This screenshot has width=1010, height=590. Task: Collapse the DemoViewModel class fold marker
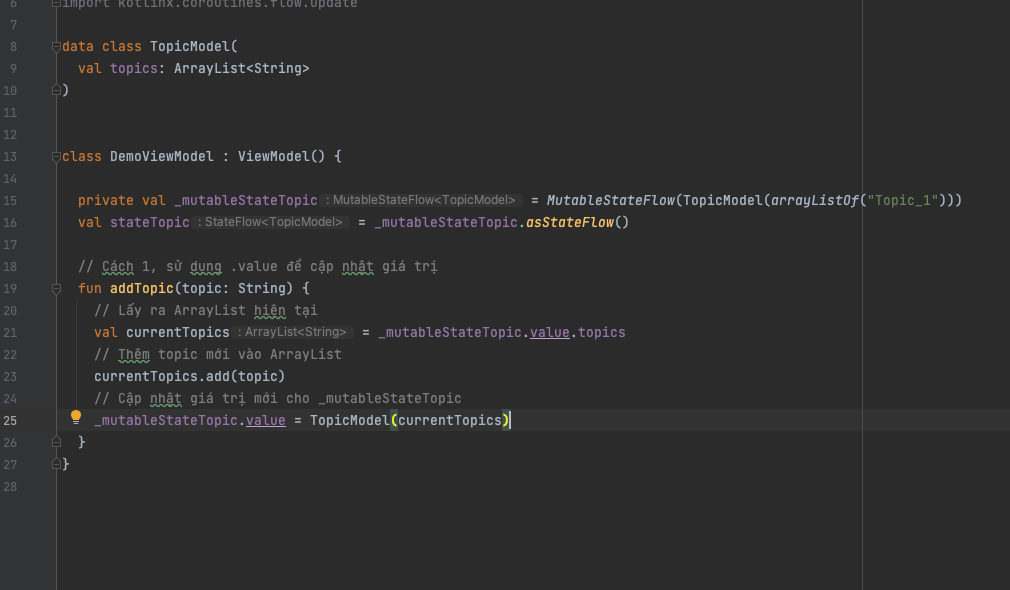point(57,157)
